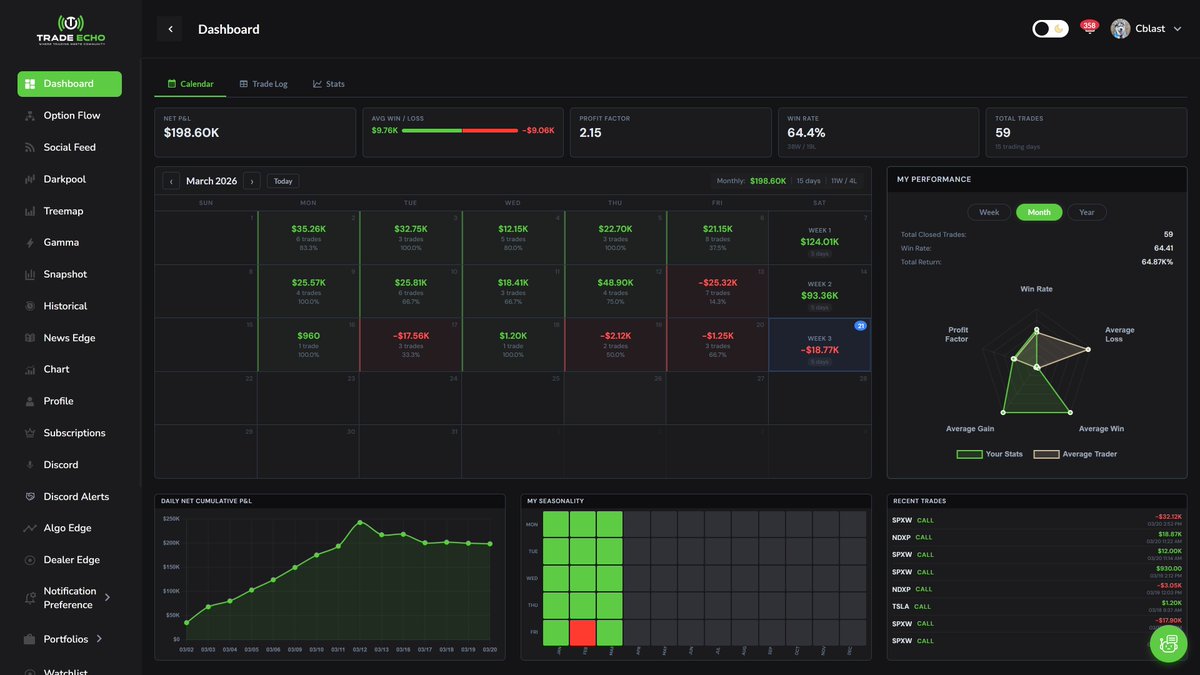Switch to the Trade Log tab
Image resolution: width=1200 pixels, height=675 pixels.
pyautogui.click(x=263, y=84)
